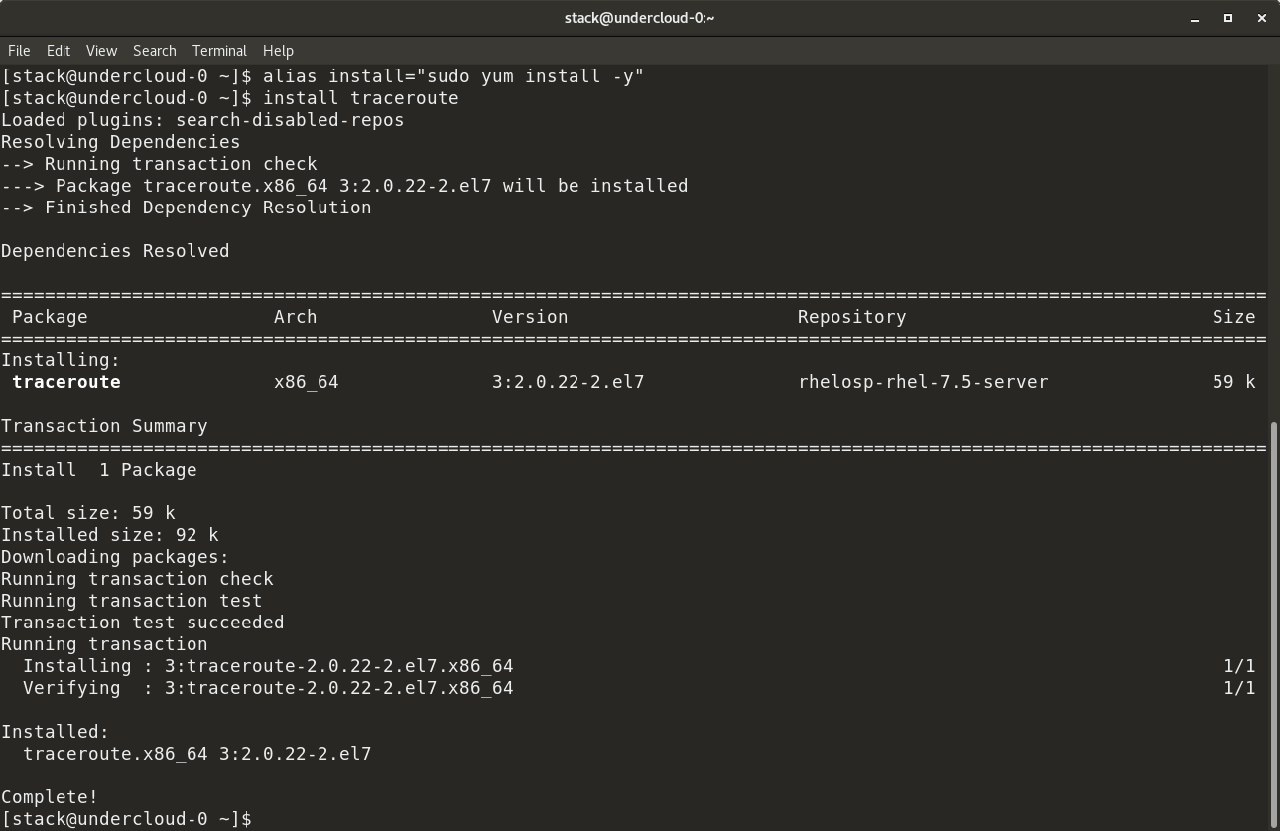Close the terminal window

click(x=1261, y=18)
